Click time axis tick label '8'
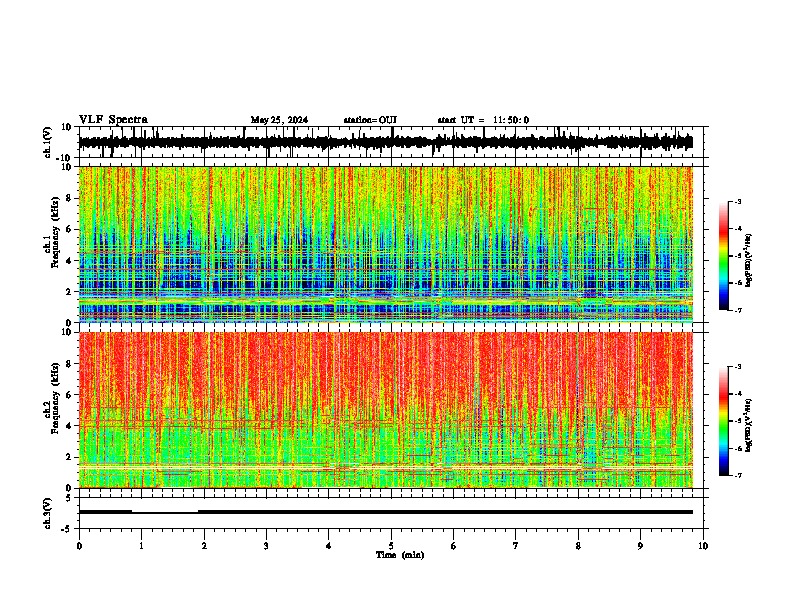The width and height of the screenshot is (792, 612). (578, 546)
